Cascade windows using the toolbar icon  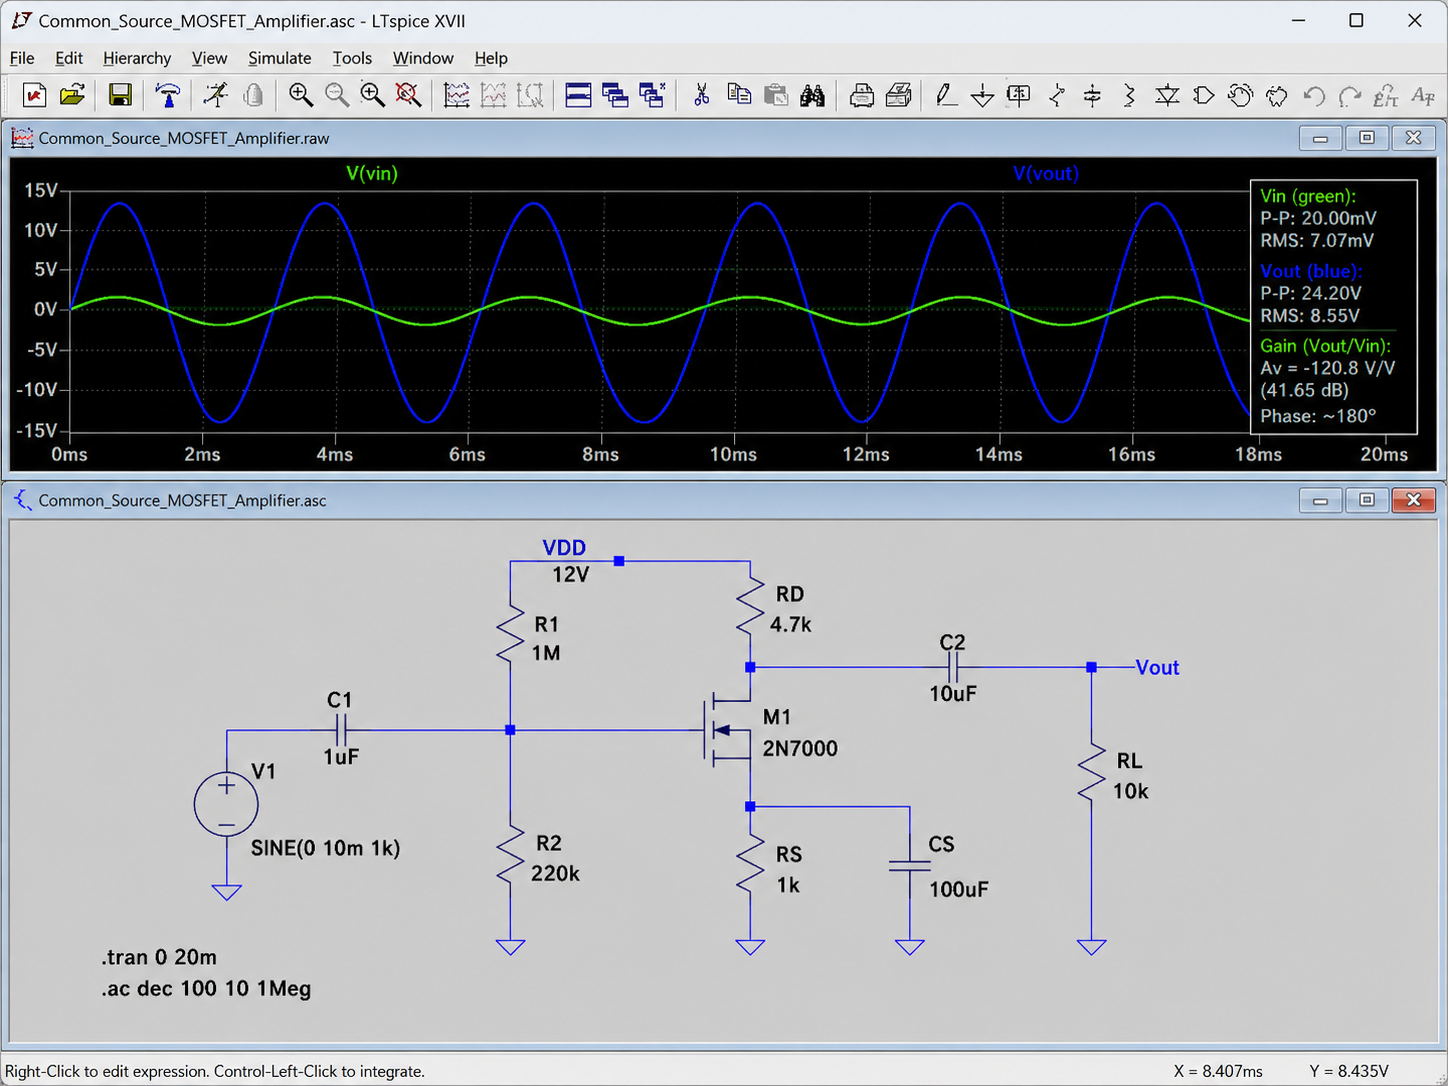(x=615, y=95)
